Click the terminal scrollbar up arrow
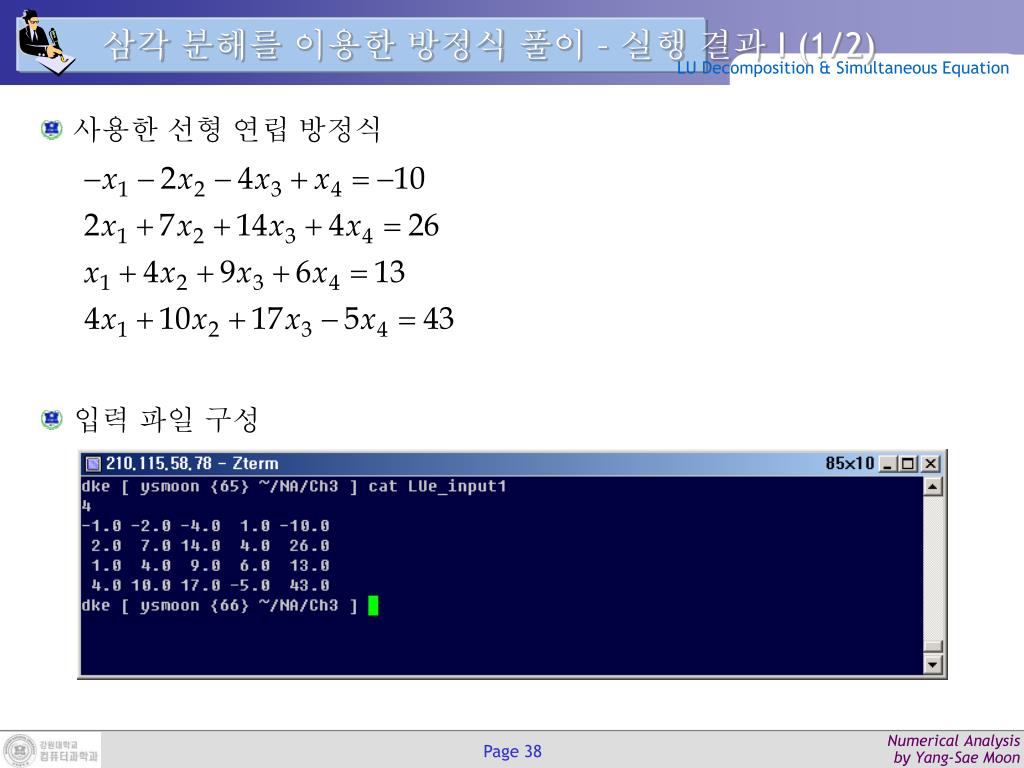 (933, 487)
